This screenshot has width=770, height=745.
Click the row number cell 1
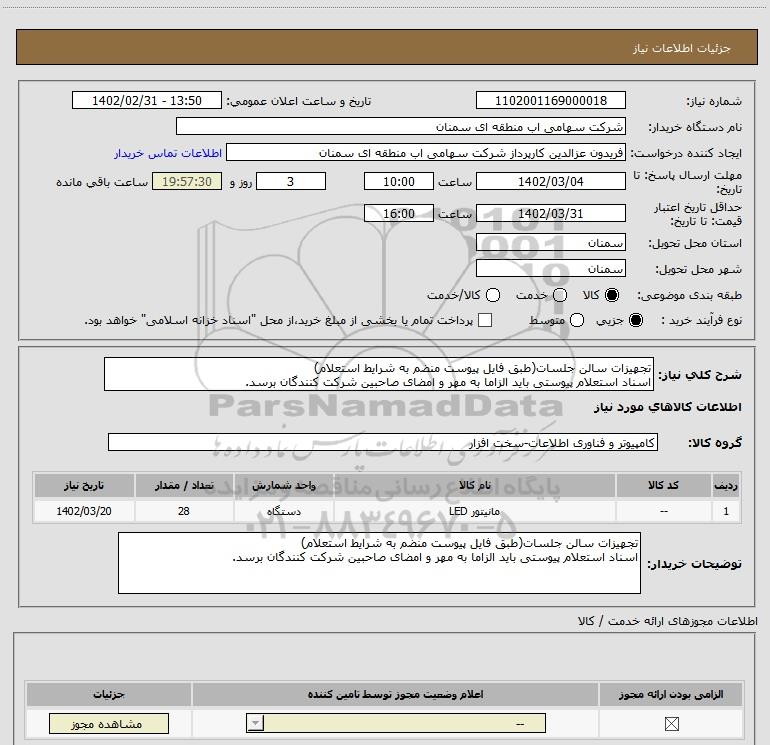pyautogui.click(x=726, y=511)
